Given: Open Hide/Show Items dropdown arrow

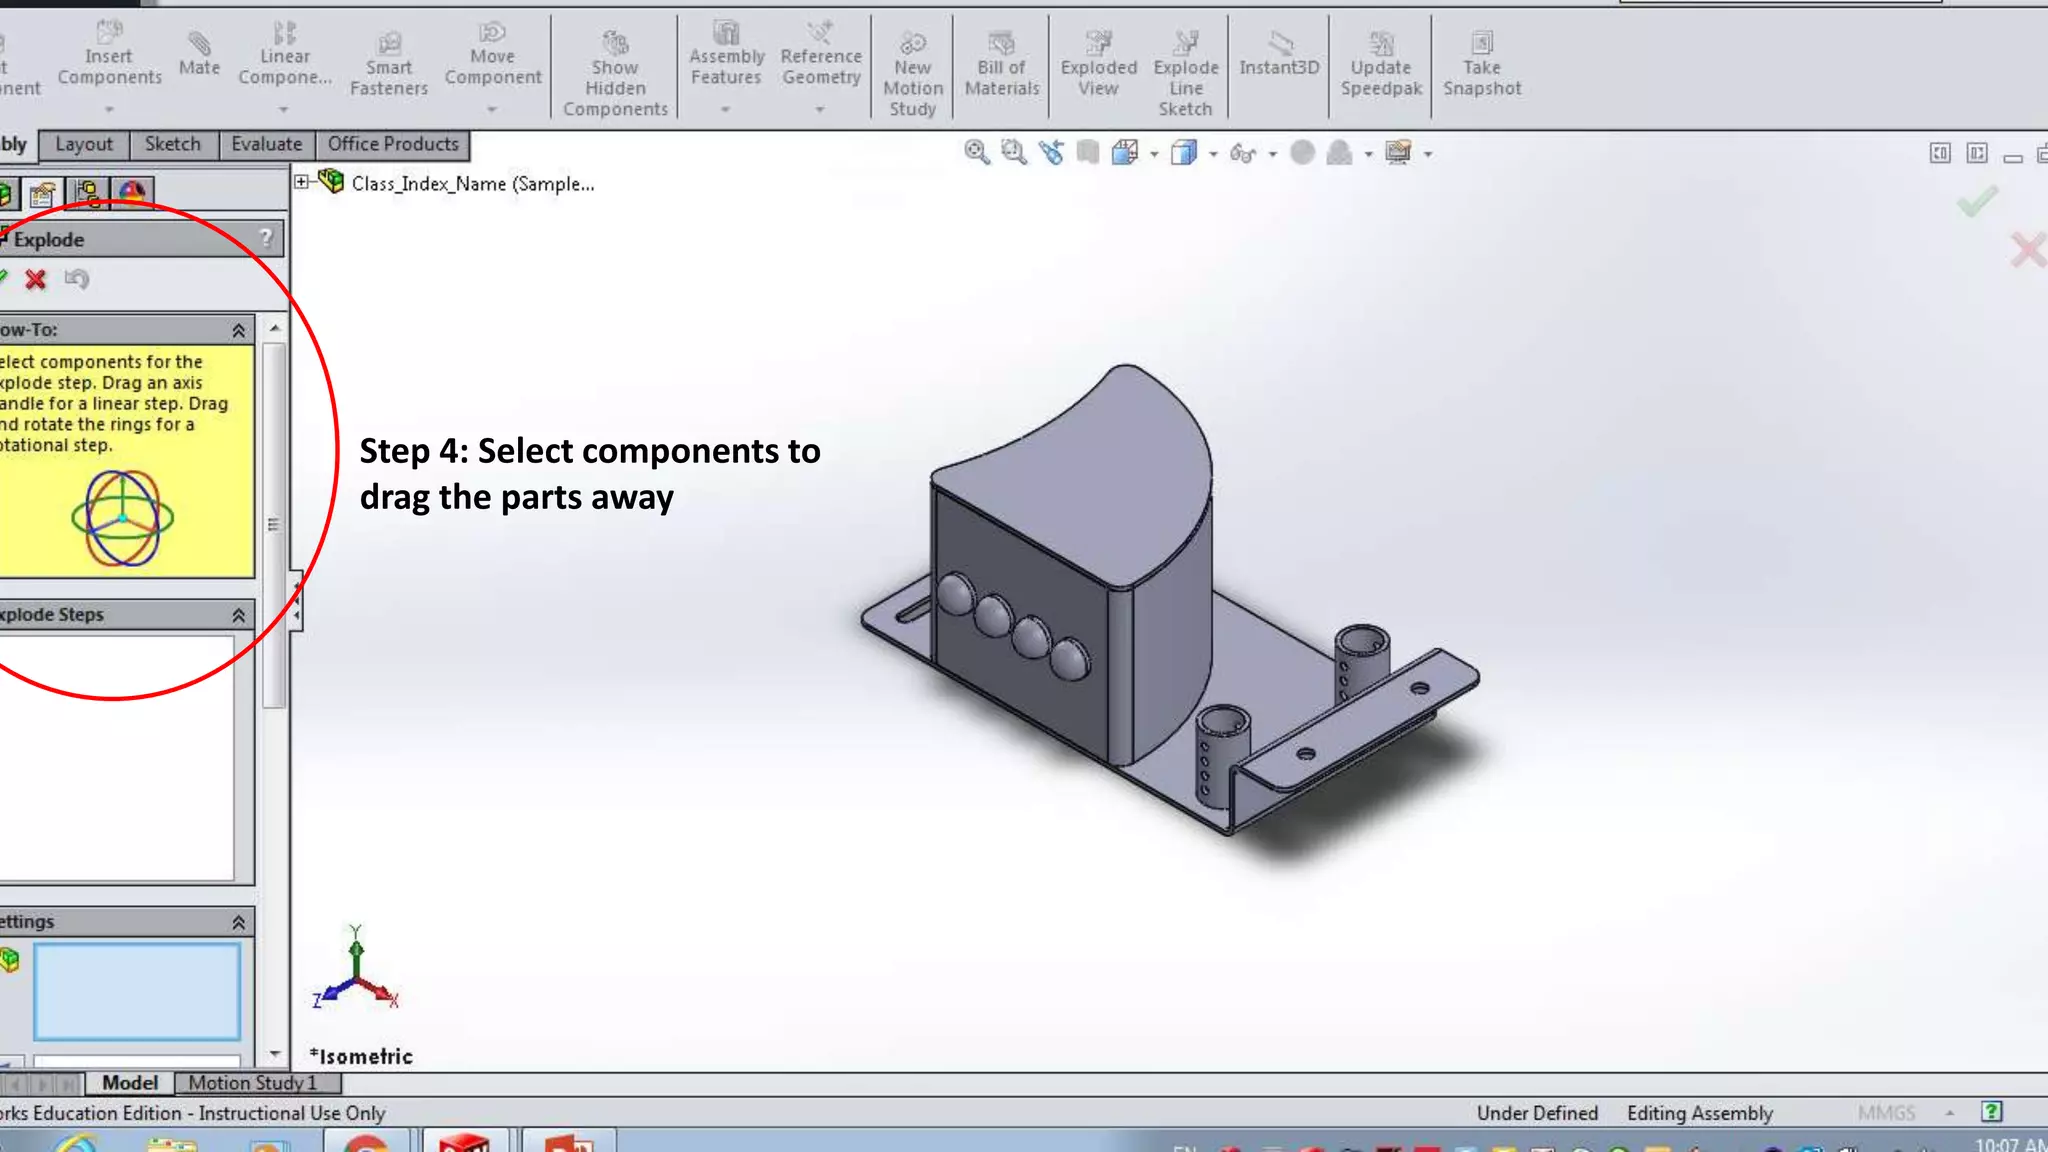Looking at the screenshot, I should tap(1272, 154).
